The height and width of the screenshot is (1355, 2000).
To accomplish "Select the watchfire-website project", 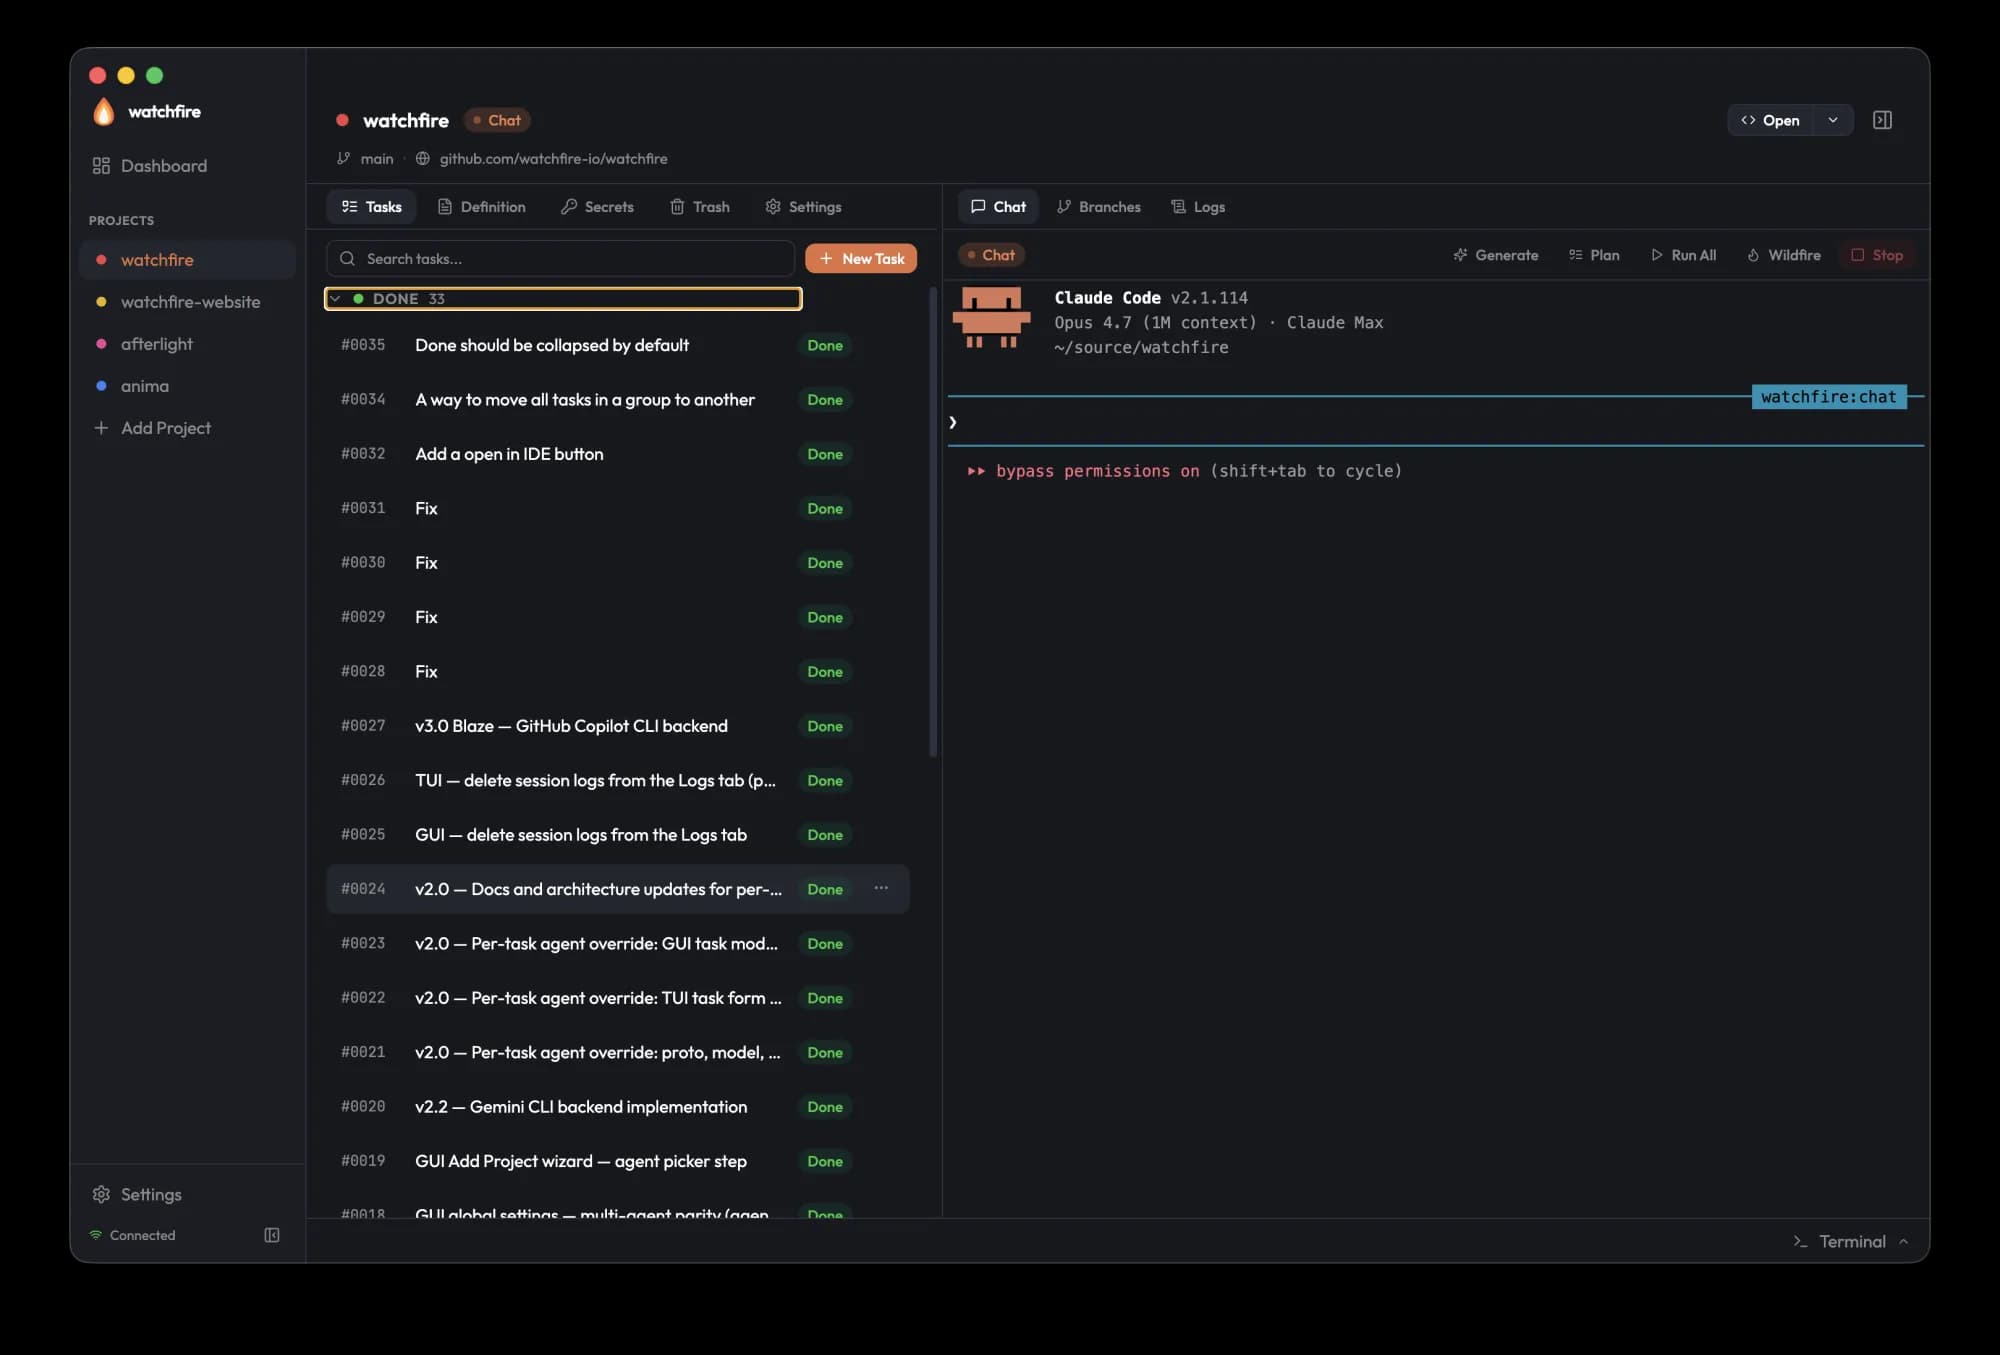I will [x=187, y=302].
